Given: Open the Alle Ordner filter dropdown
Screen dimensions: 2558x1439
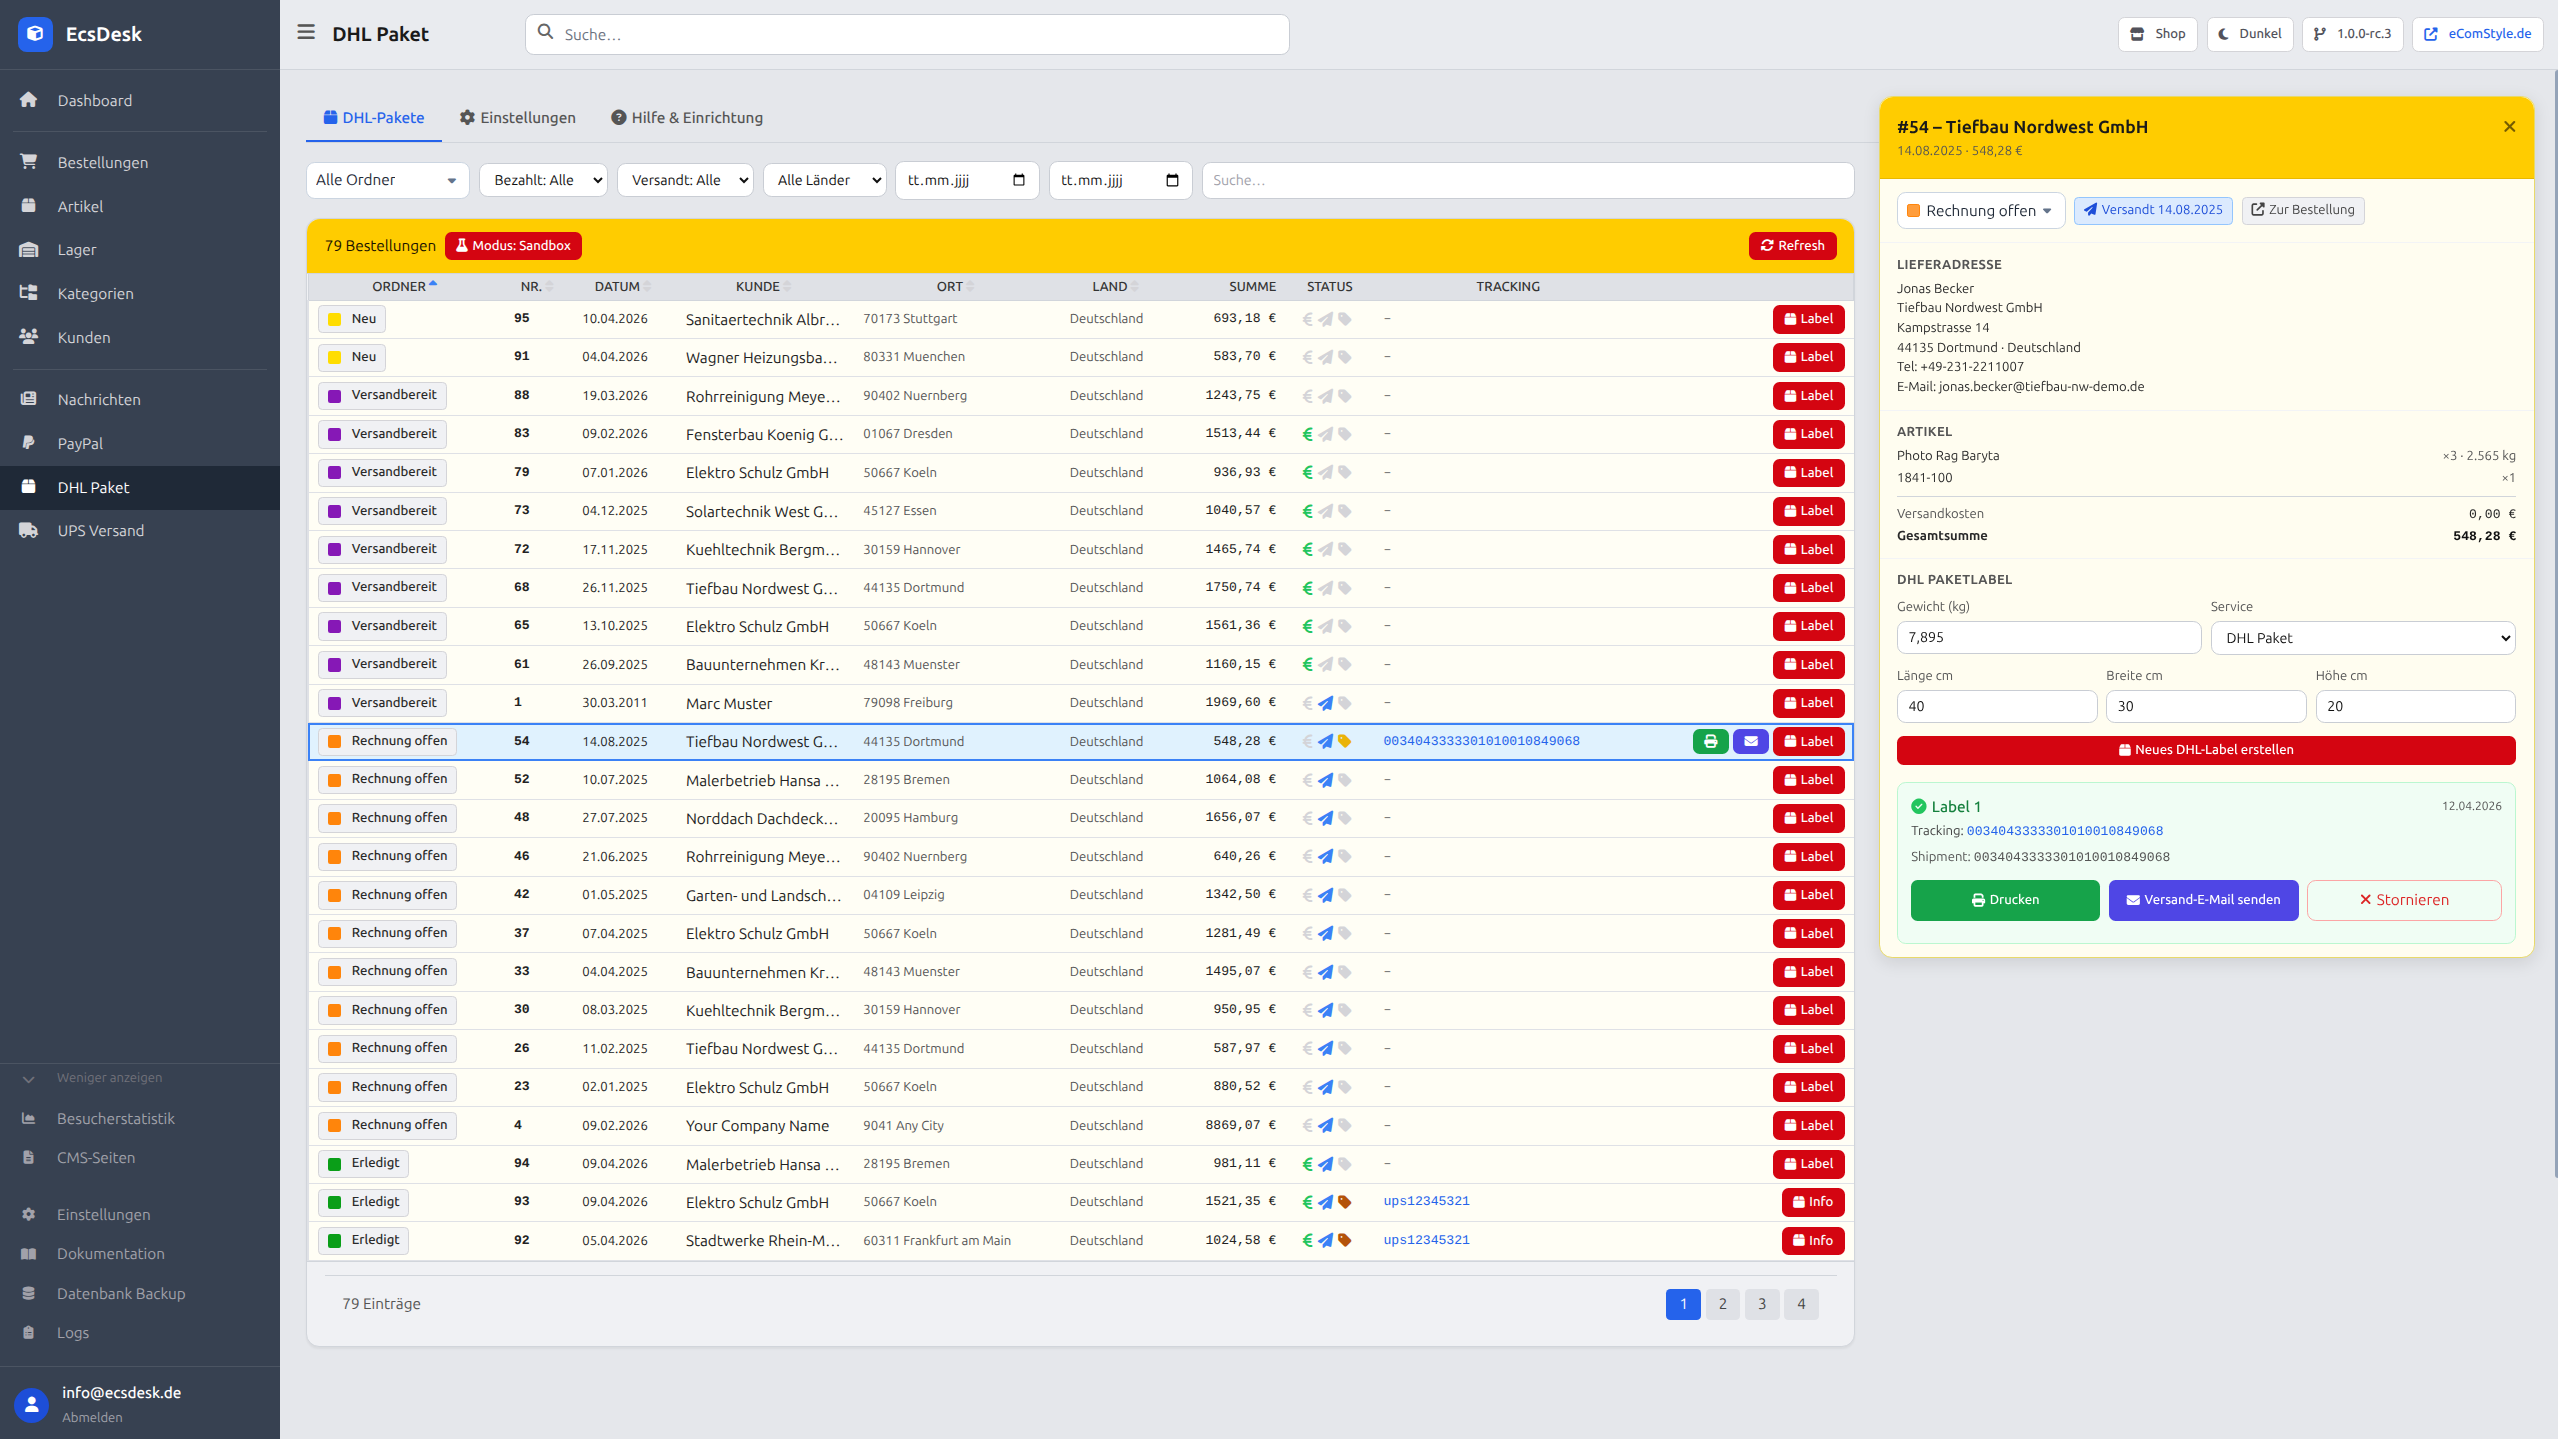Looking at the screenshot, I should pos(387,180).
